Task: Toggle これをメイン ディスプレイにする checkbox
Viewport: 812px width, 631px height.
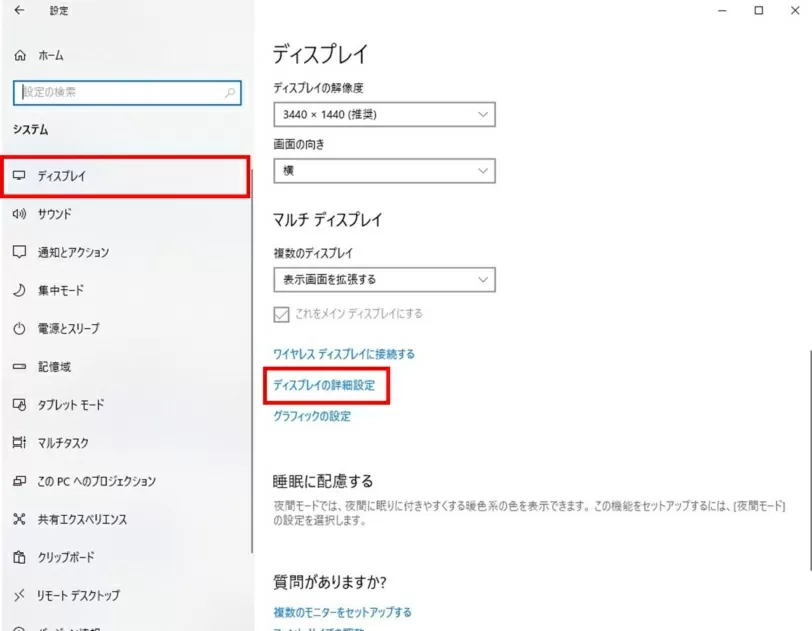Action: pyautogui.click(x=281, y=314)
